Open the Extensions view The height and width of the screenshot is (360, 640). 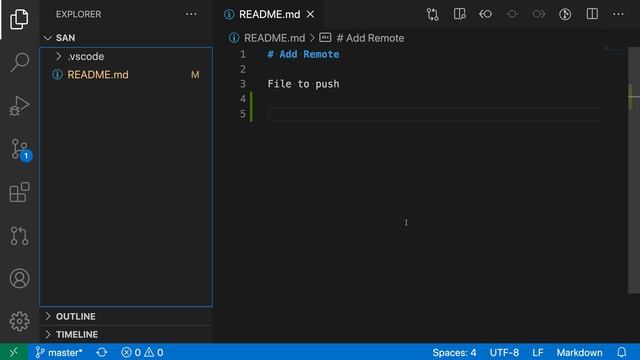(19, 192)
